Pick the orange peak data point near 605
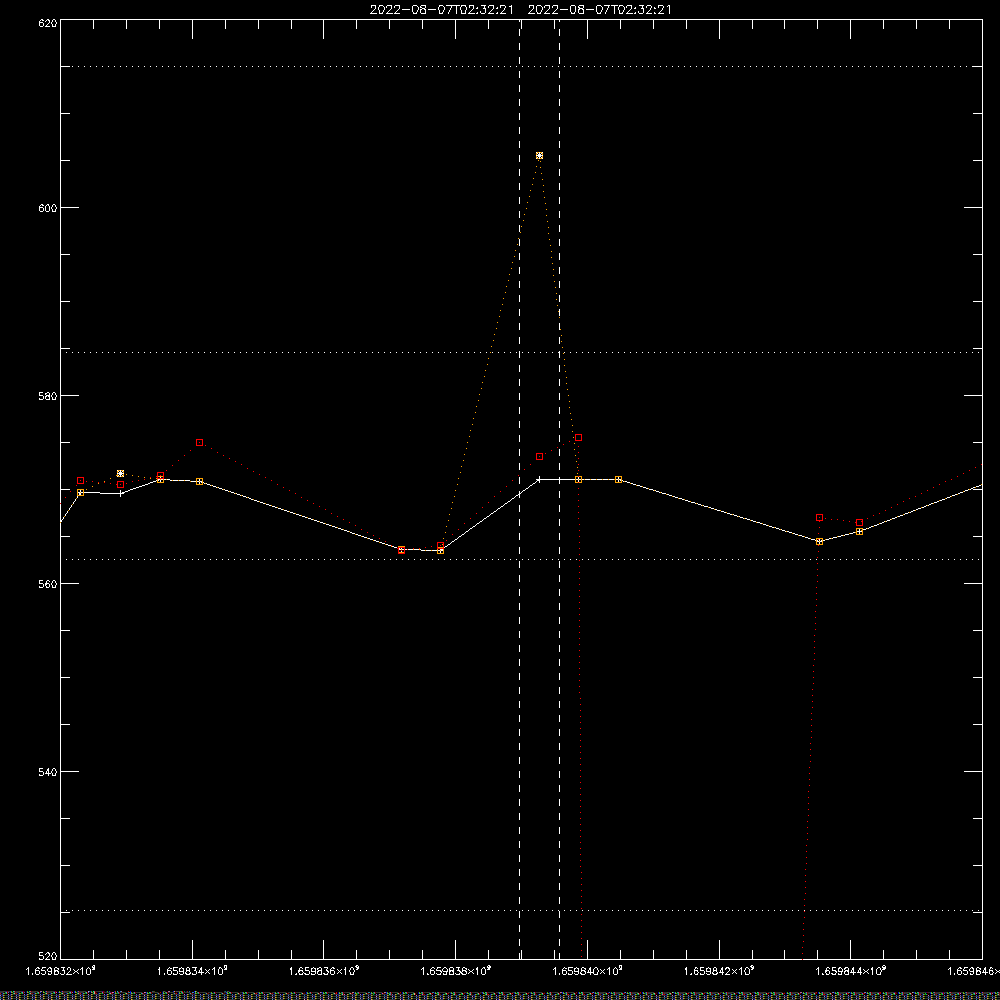 pos(540,156)
